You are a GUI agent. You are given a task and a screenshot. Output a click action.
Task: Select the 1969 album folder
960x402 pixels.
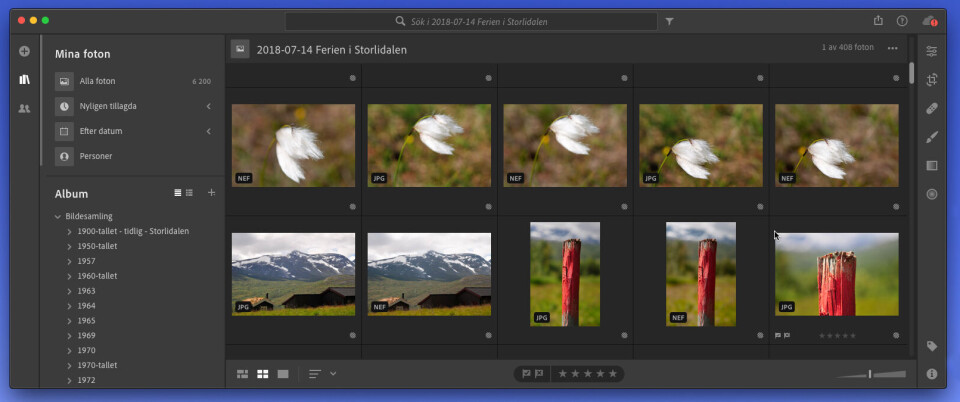tap(86, 335)
